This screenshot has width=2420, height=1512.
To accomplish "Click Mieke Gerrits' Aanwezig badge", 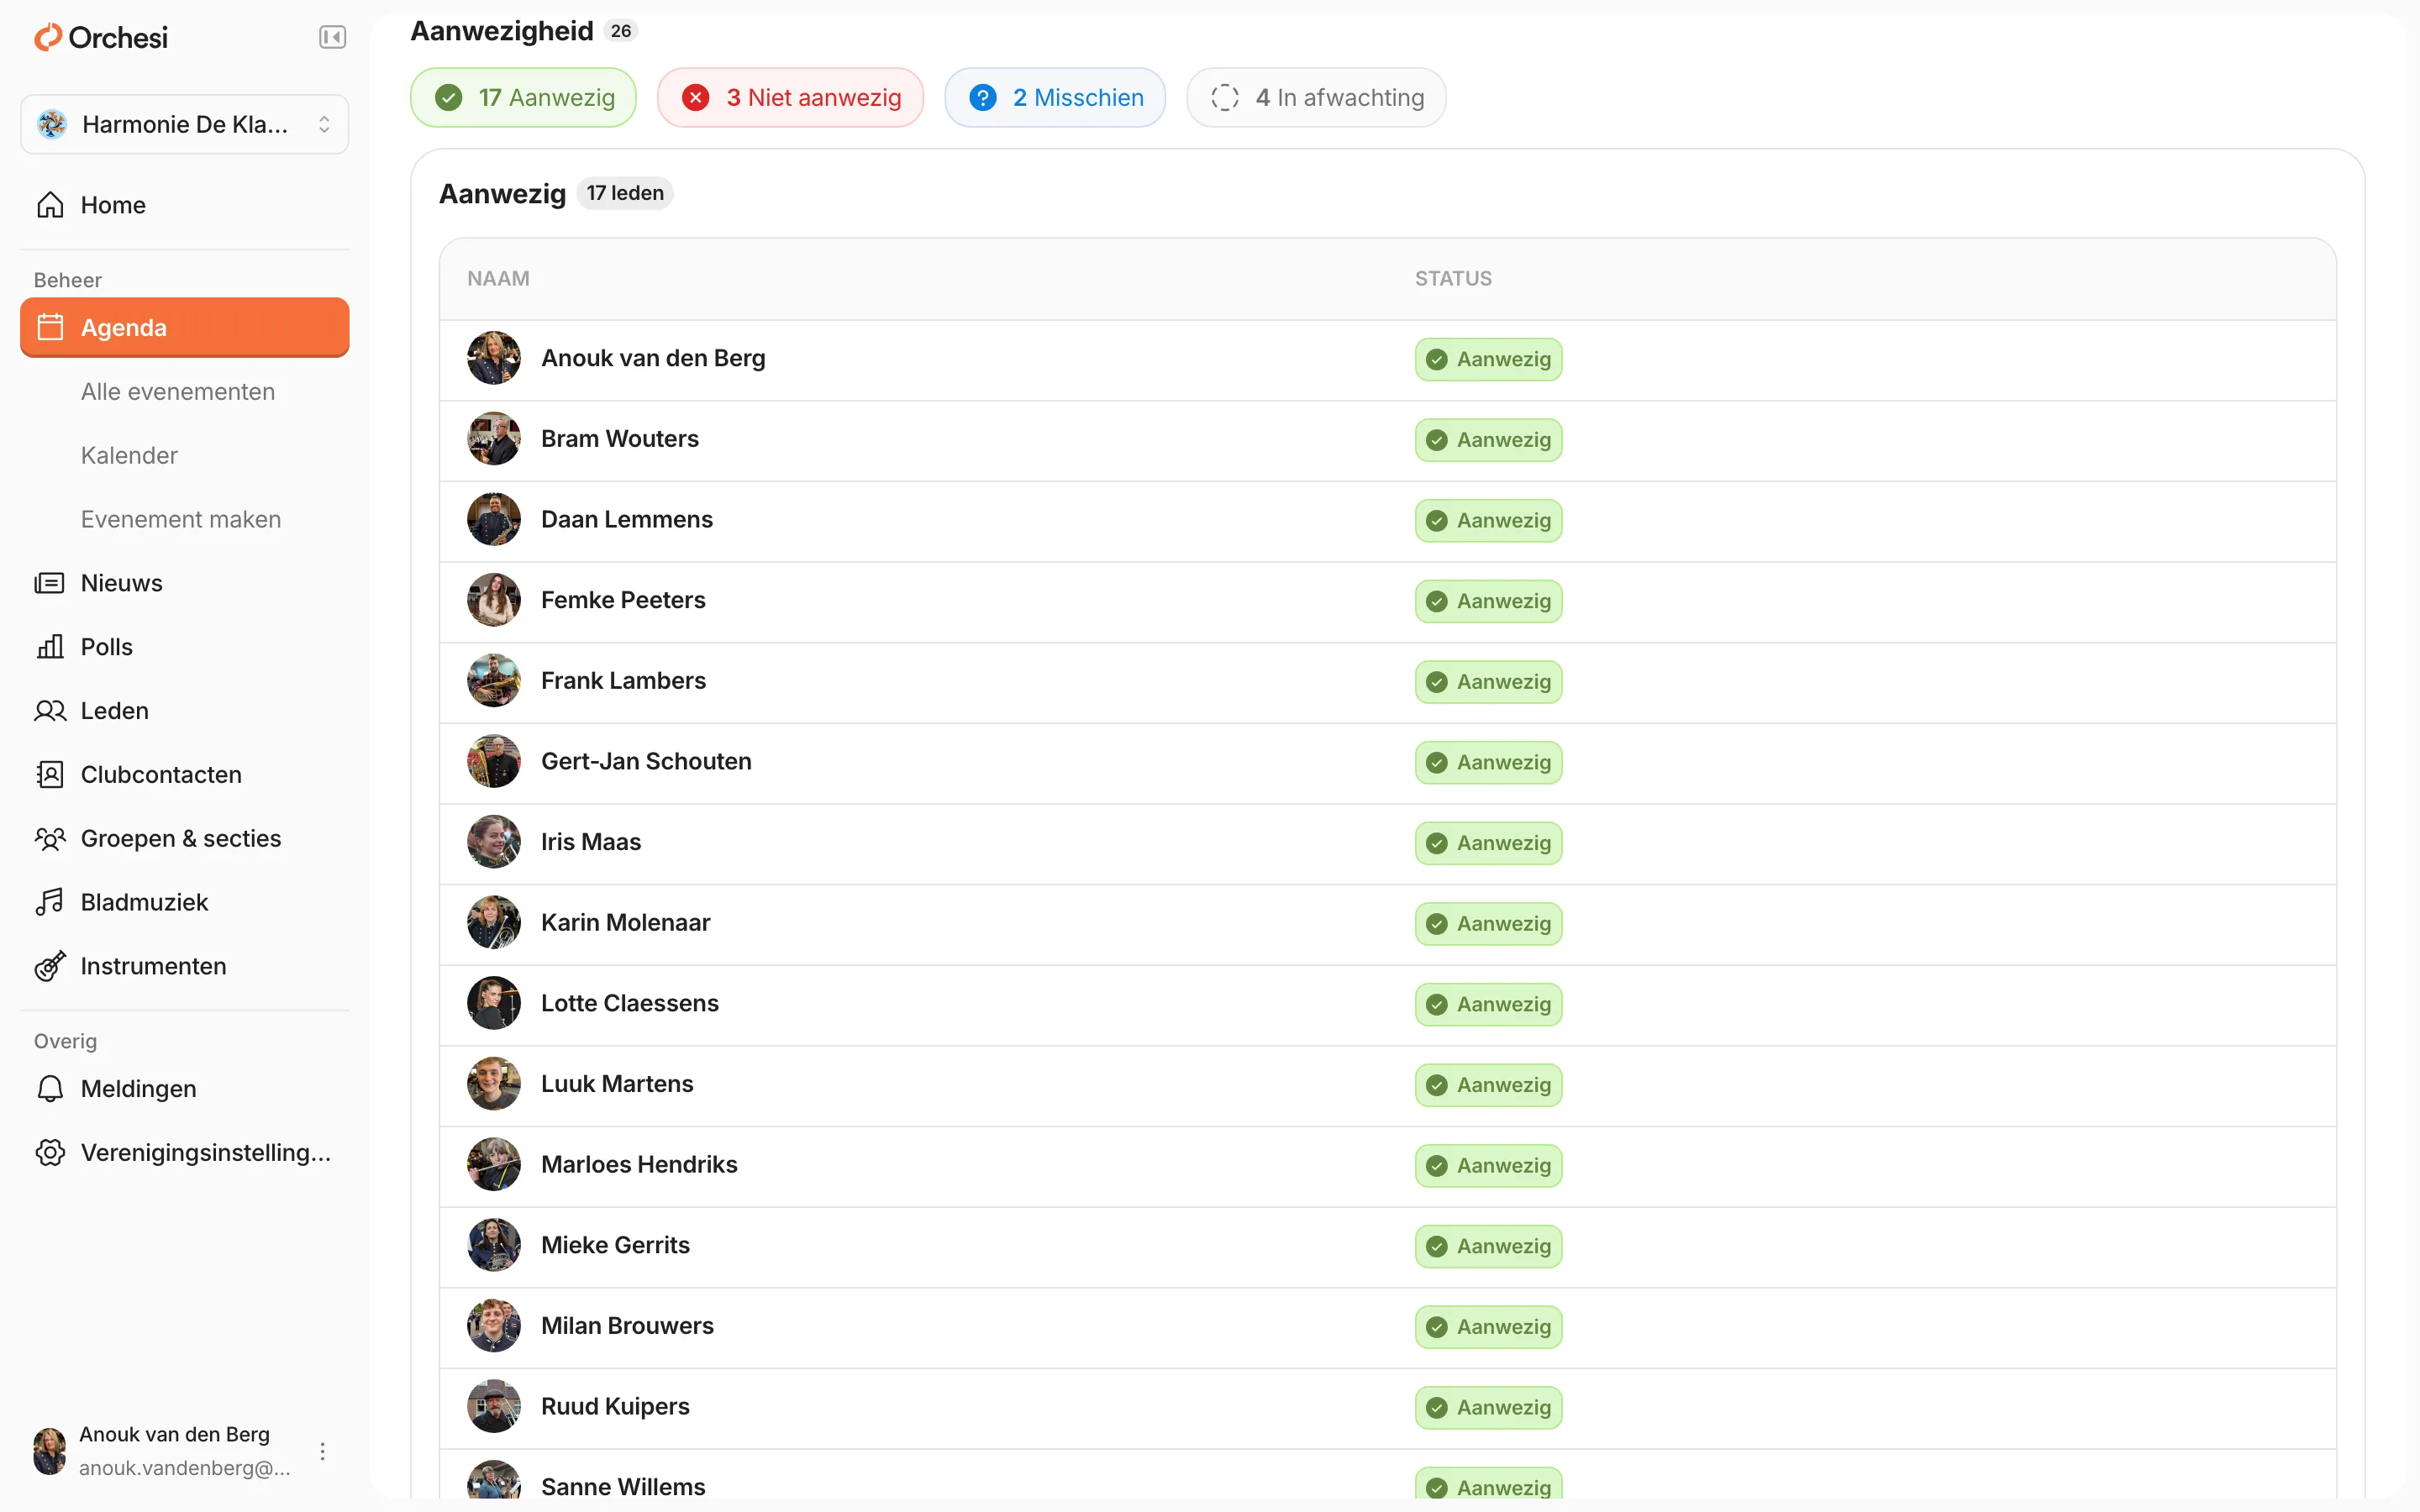I will pos(1488,1246).
